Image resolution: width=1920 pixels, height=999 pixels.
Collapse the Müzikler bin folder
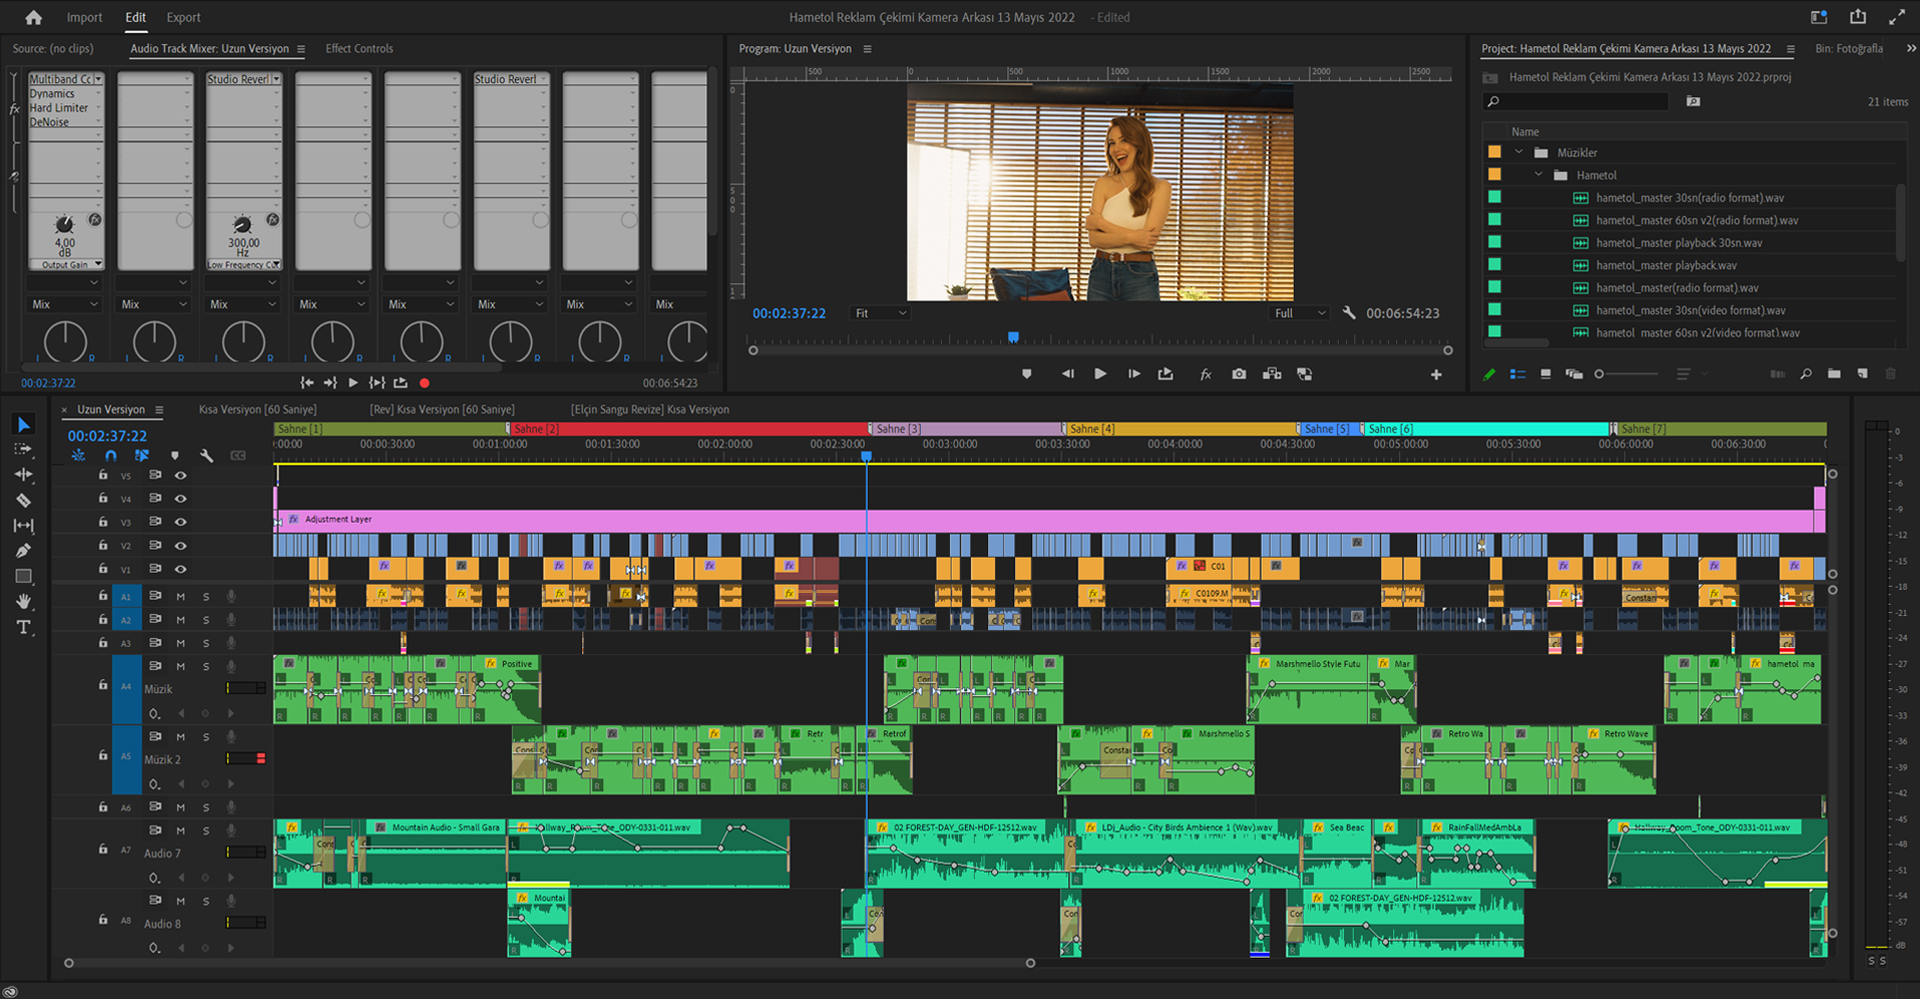[x=1519, y=153]
